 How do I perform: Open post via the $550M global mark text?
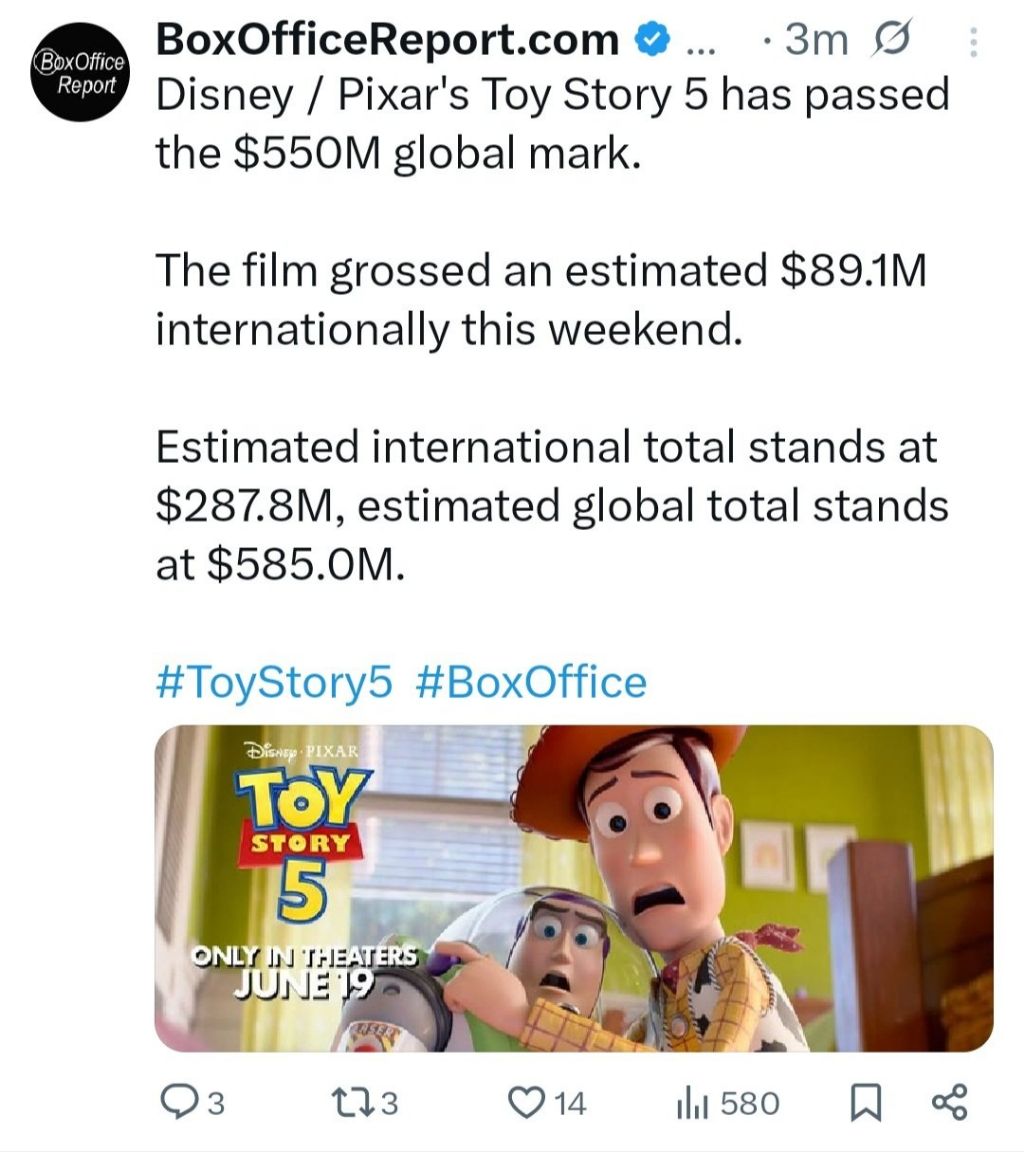435,153
